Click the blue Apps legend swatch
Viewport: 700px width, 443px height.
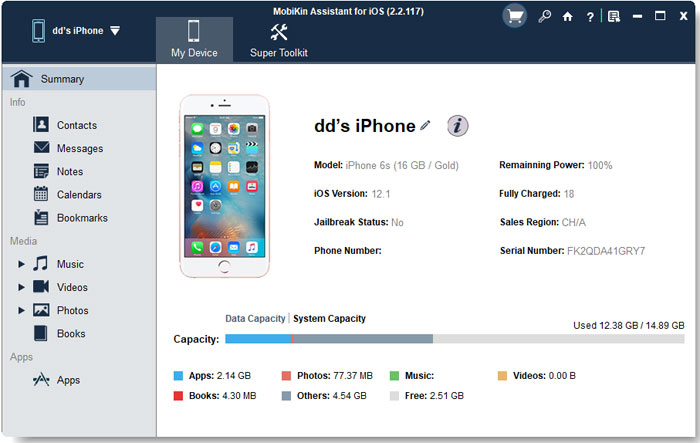click(178, 376)
